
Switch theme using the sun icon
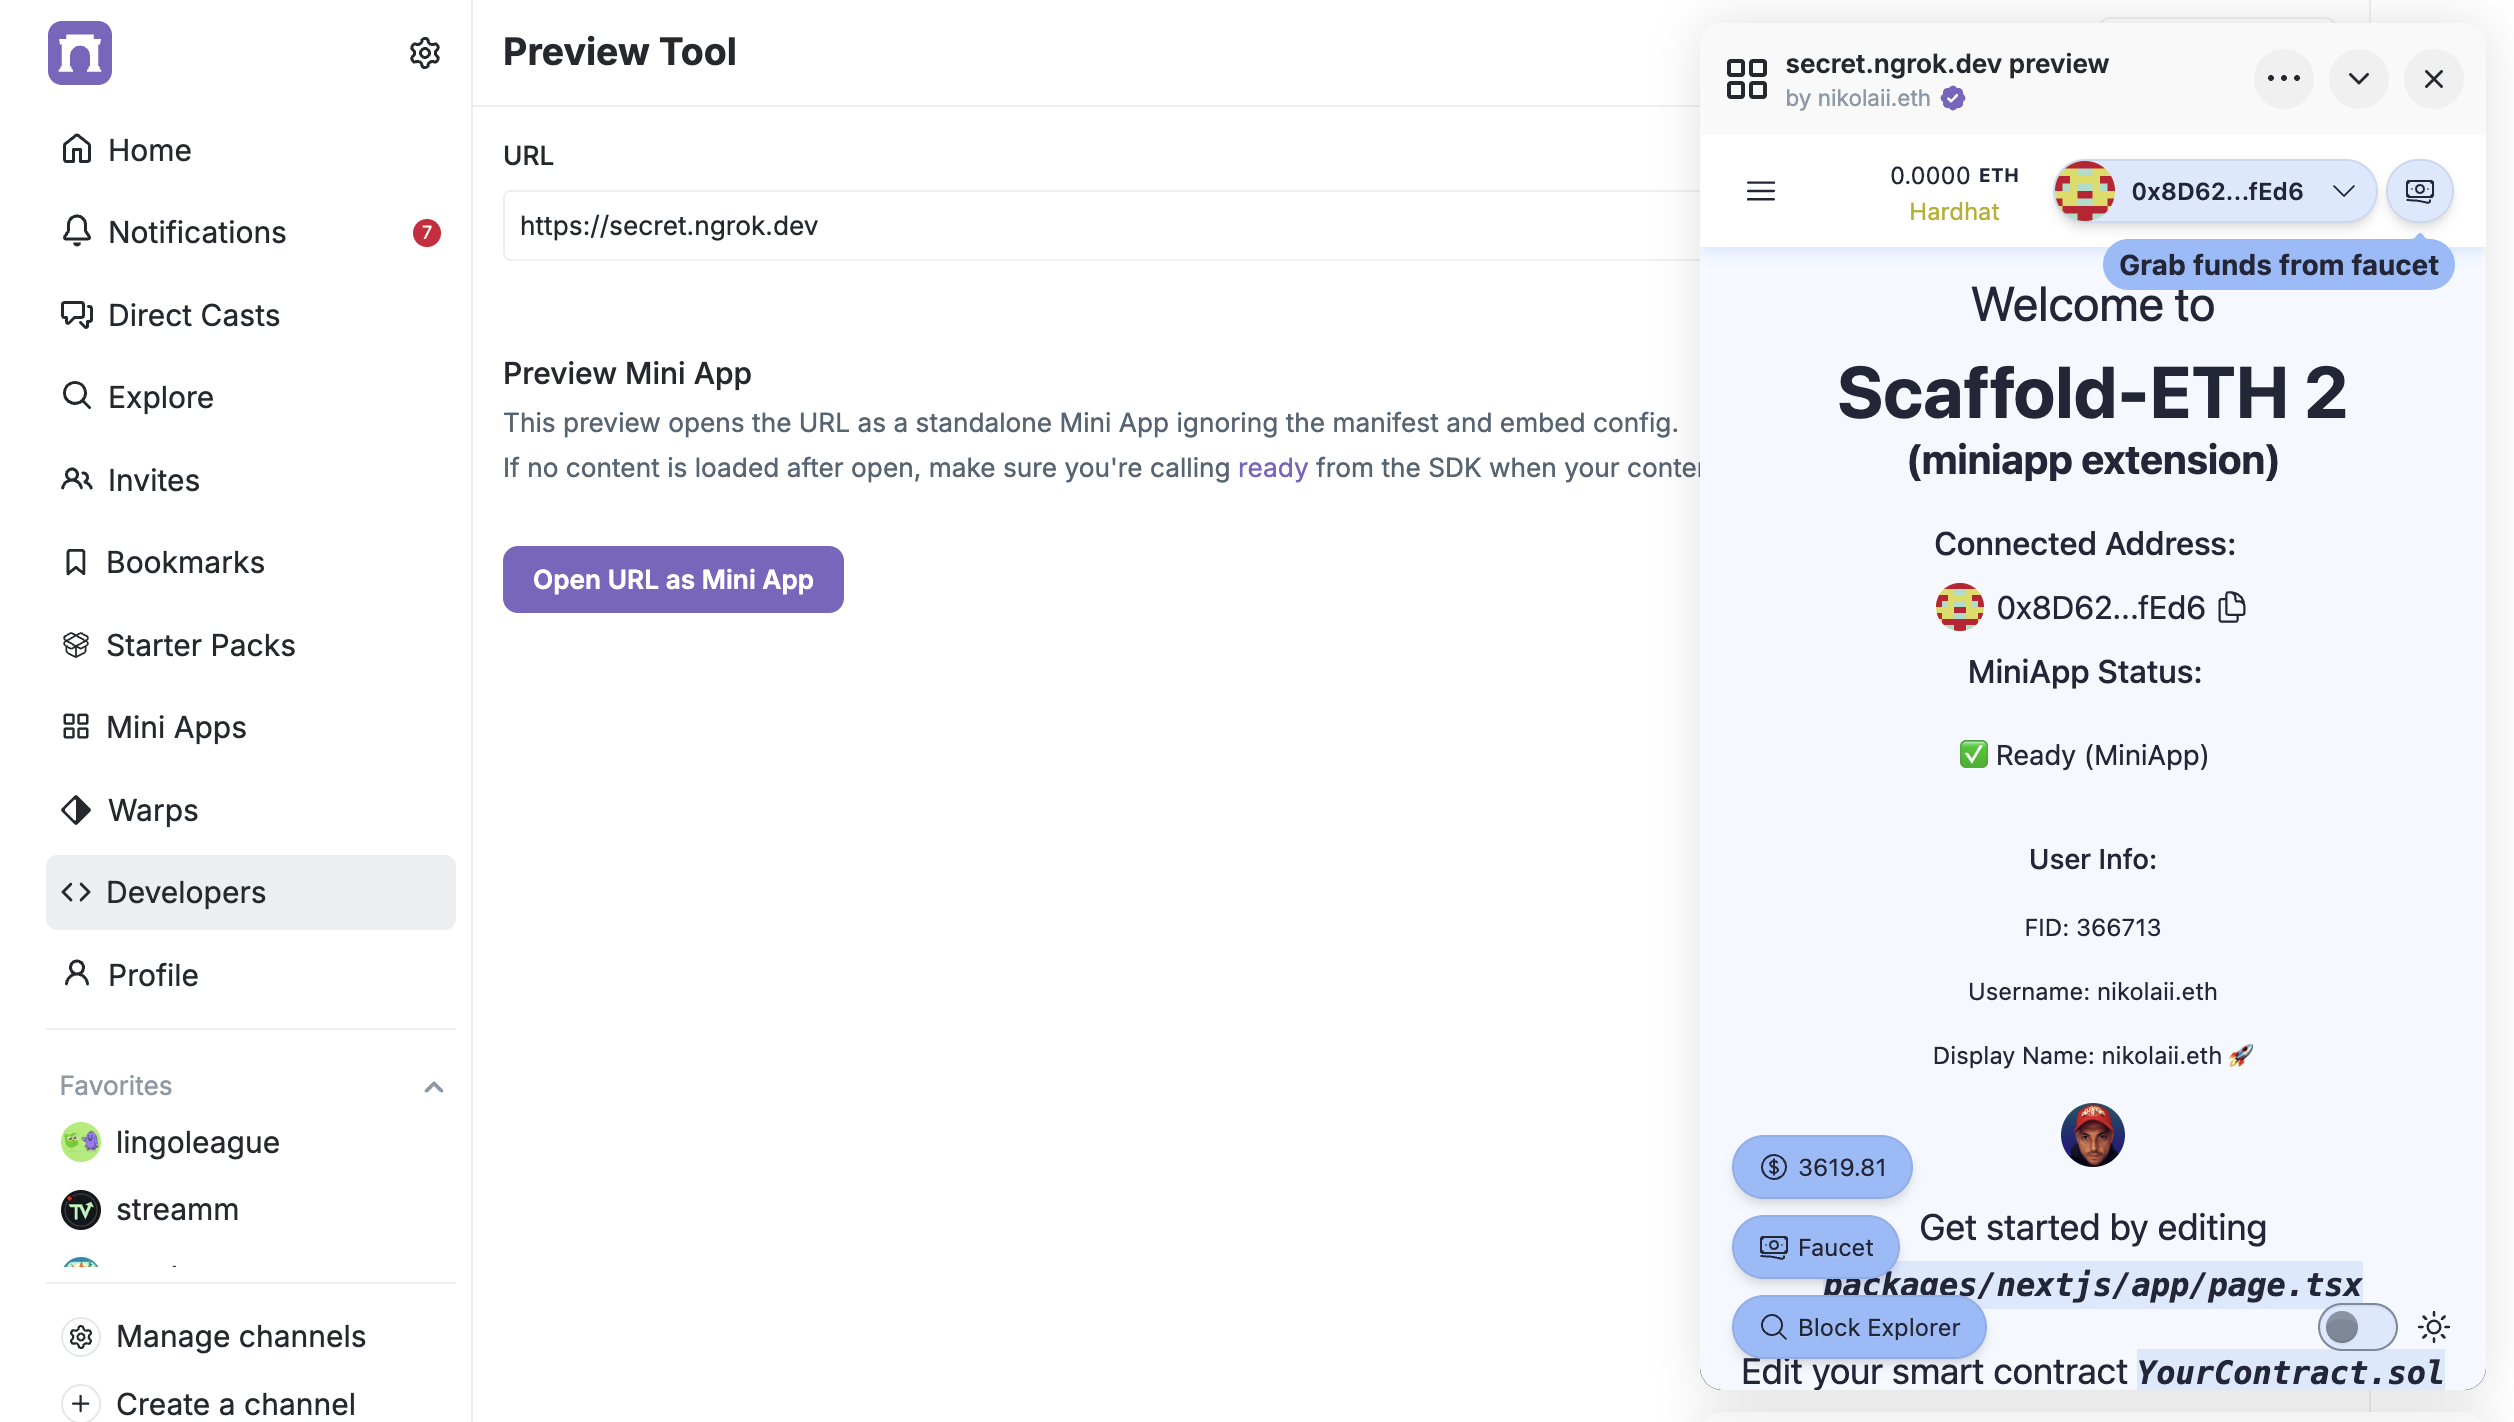2433,1327
